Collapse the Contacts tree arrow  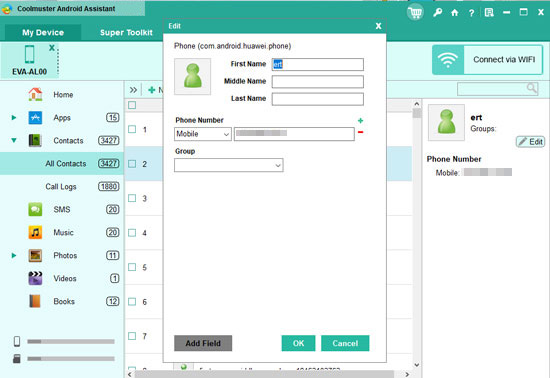point(14,140)
